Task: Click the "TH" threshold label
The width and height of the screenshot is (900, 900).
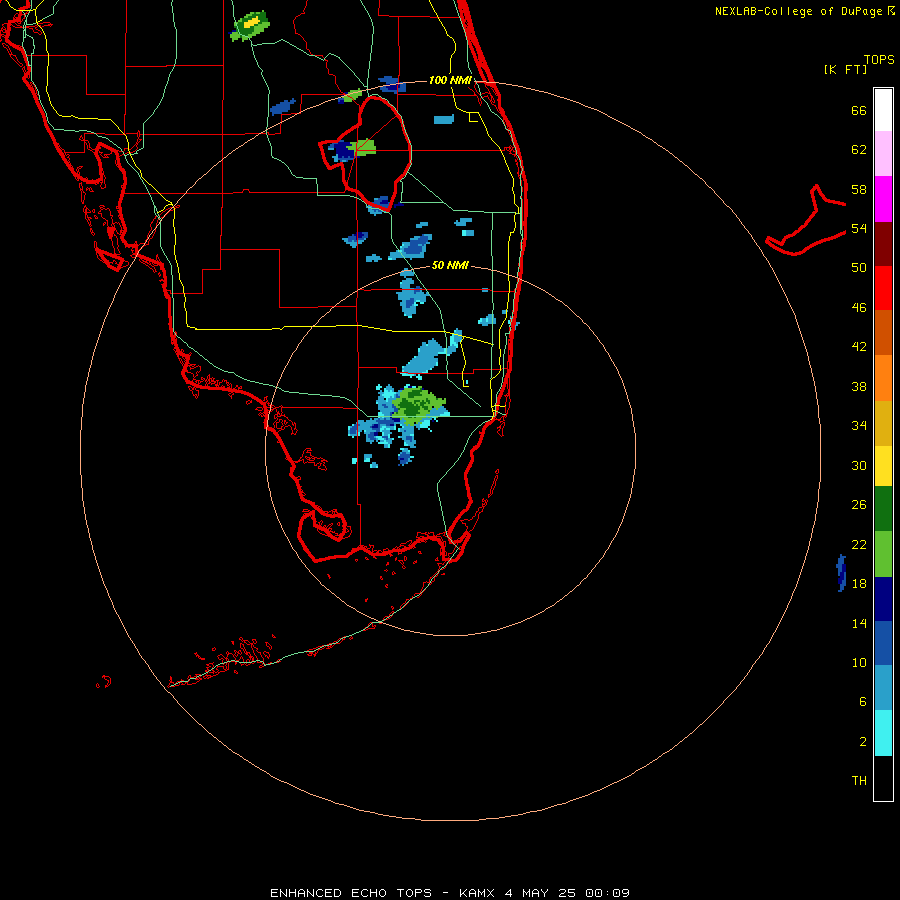Action: [859, 781]
